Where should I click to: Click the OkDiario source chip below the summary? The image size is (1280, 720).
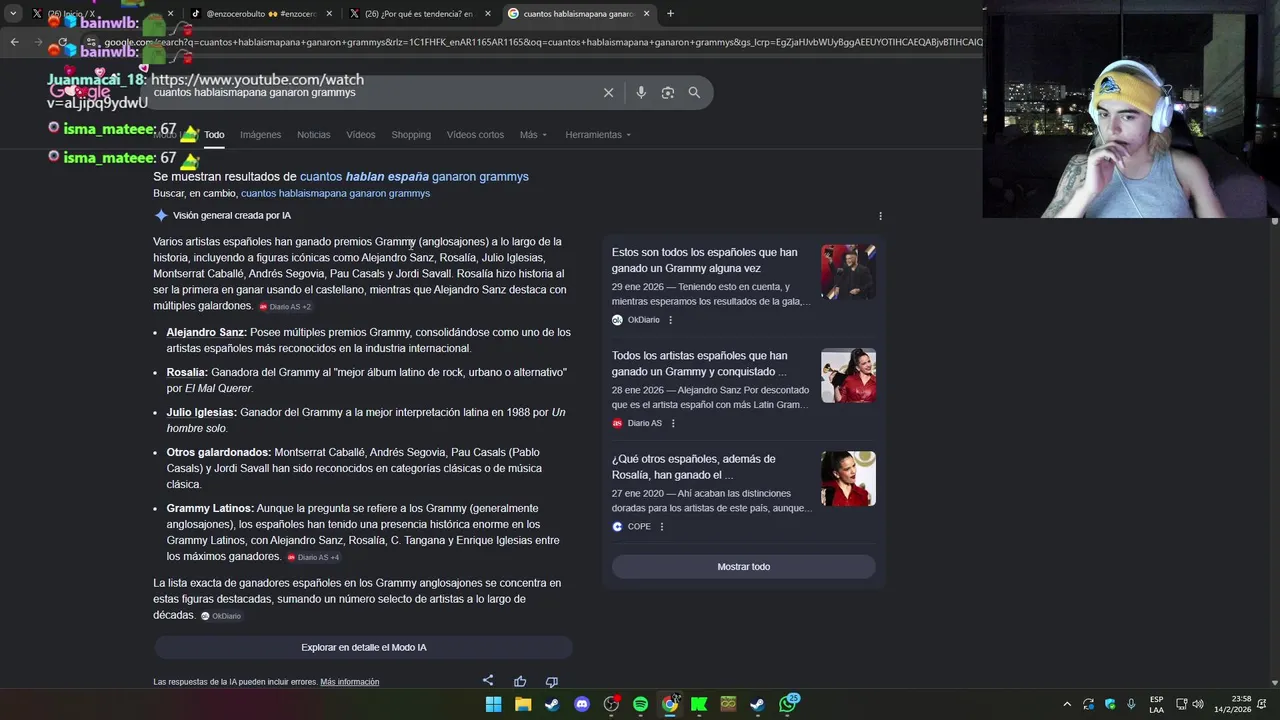(221, 616)
